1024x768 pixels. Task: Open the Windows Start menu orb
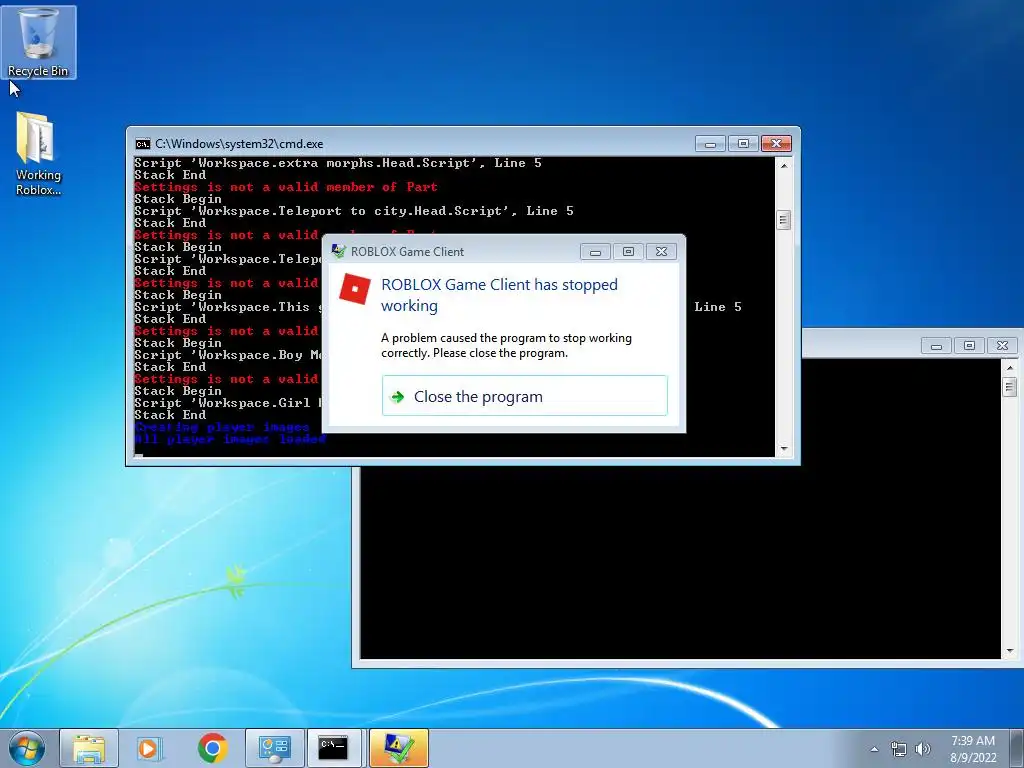(27, 748)
